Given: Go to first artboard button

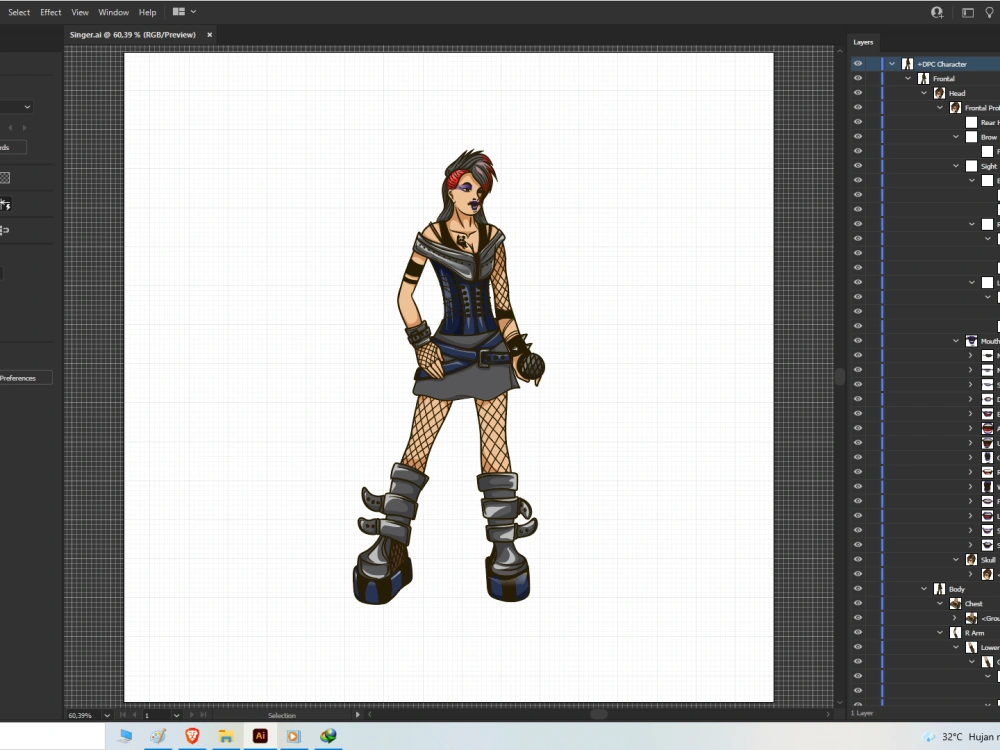Looking at the screenshot, I should [122, 715].
